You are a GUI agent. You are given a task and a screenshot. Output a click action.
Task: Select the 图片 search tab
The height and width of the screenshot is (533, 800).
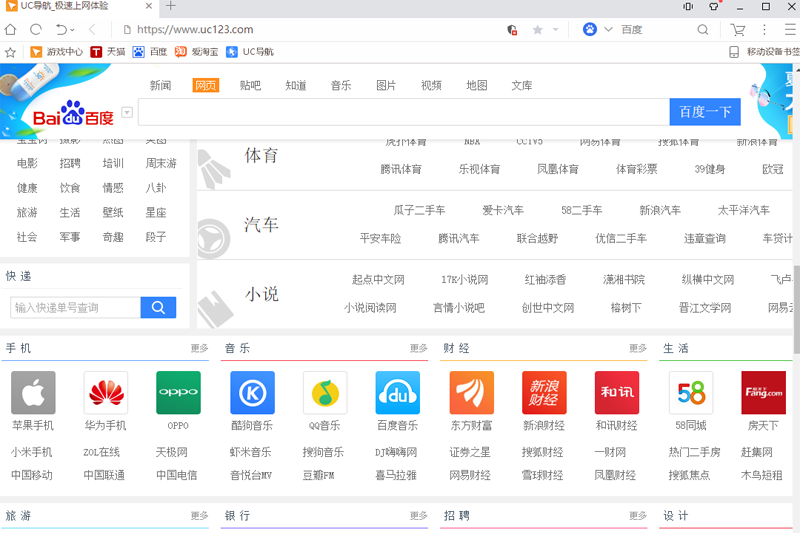[x=386, y=85]
